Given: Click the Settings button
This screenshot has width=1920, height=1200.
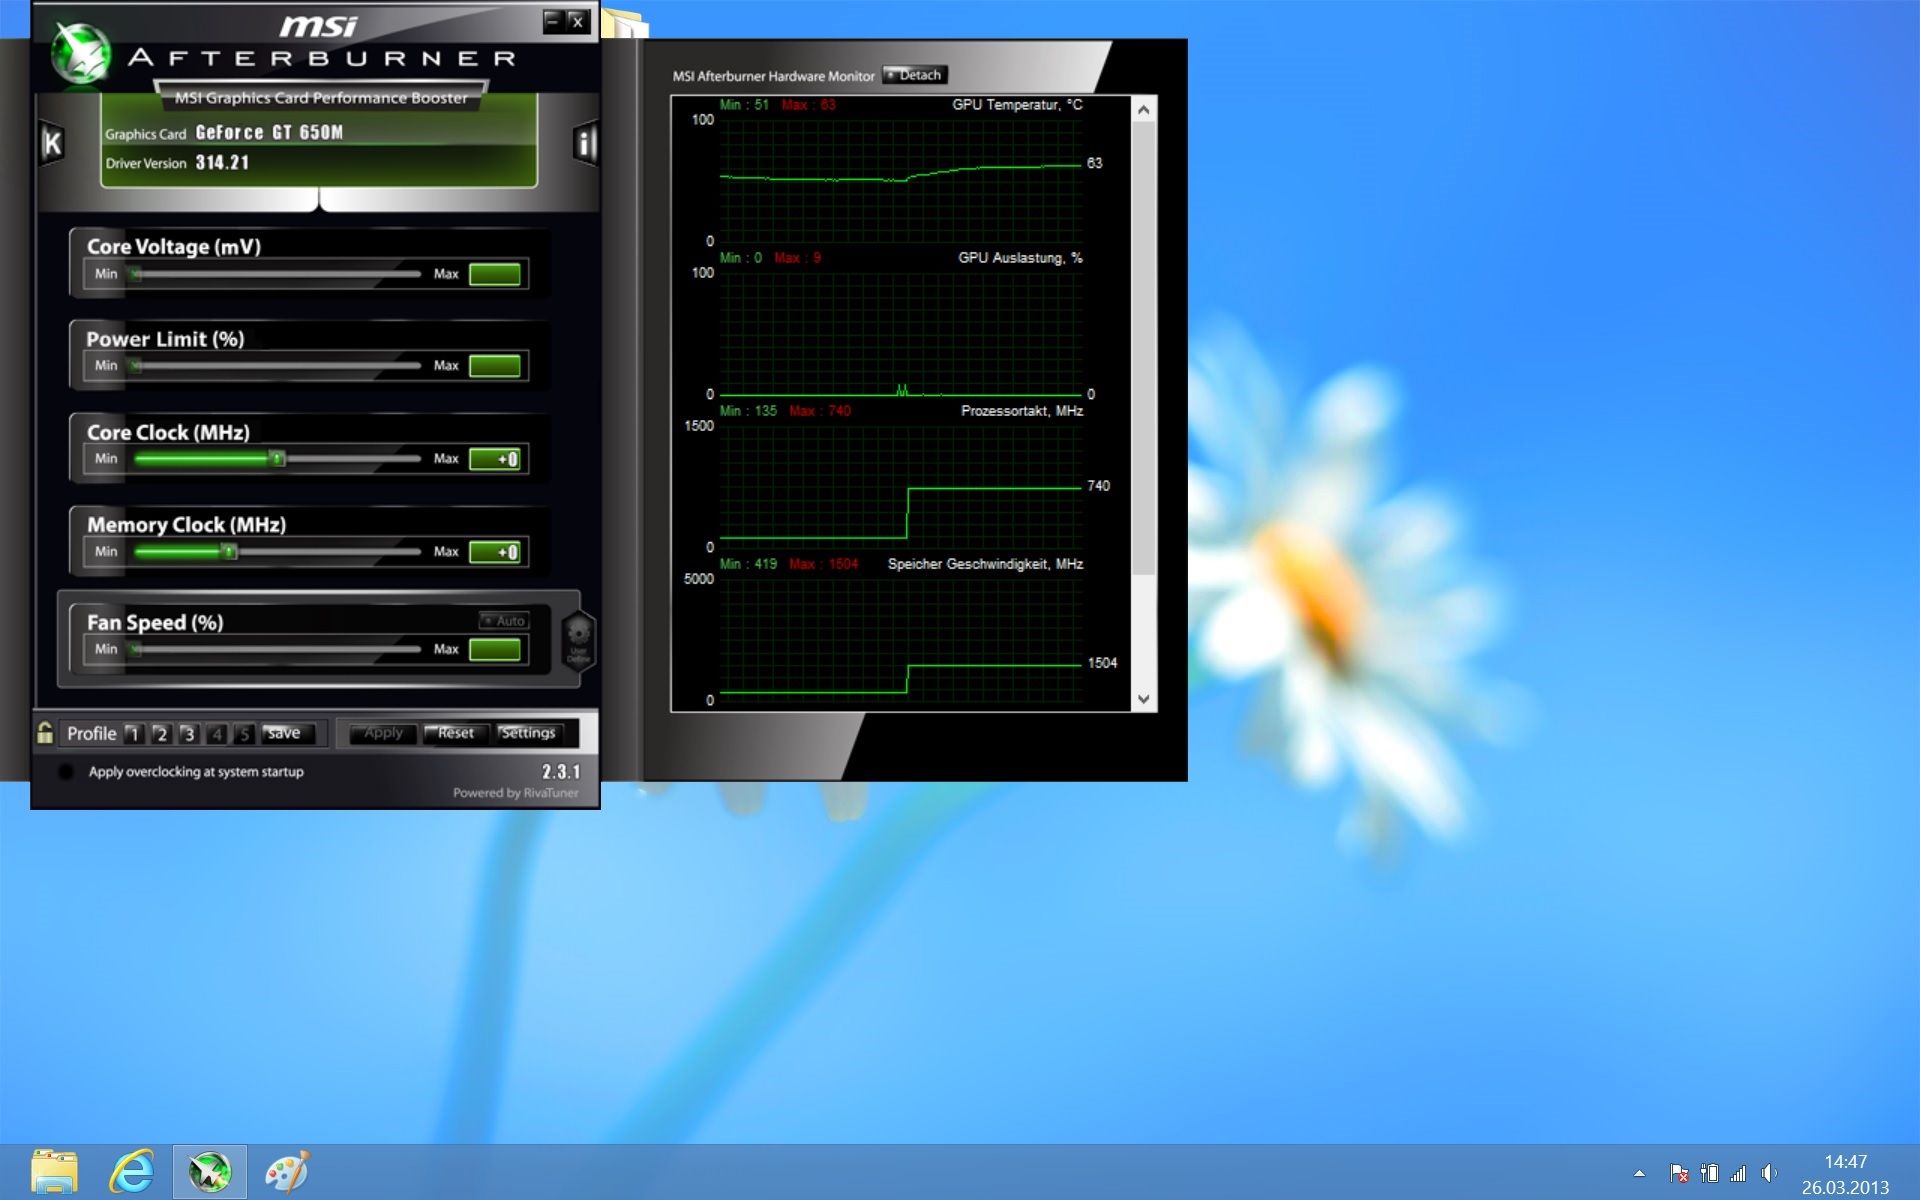Looking at the screenshot, I should [x=528, y=733].
